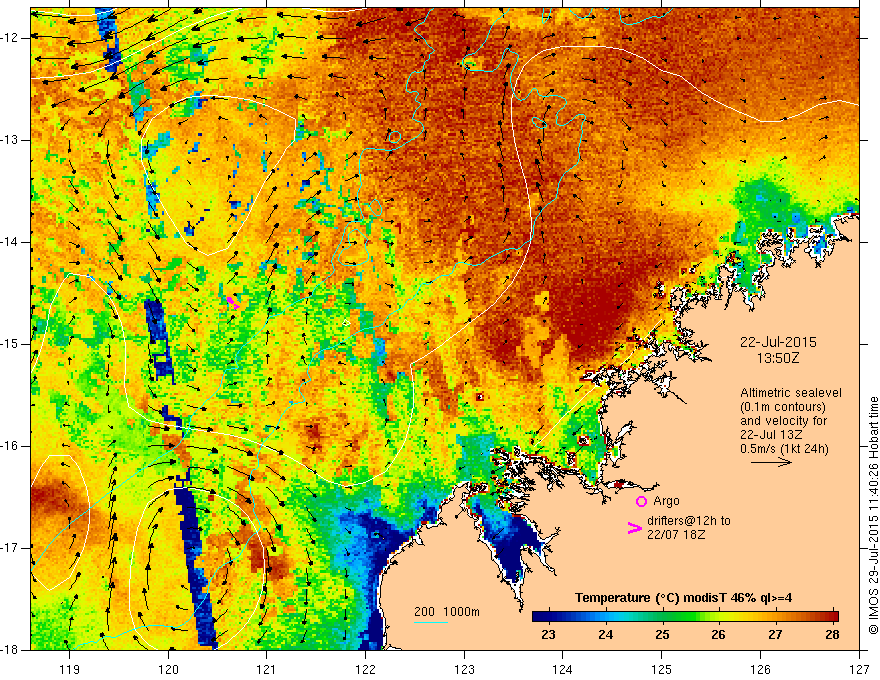The image size is (880, 680).
Task: Click longitude axis label 123
Action: point(464,669)
